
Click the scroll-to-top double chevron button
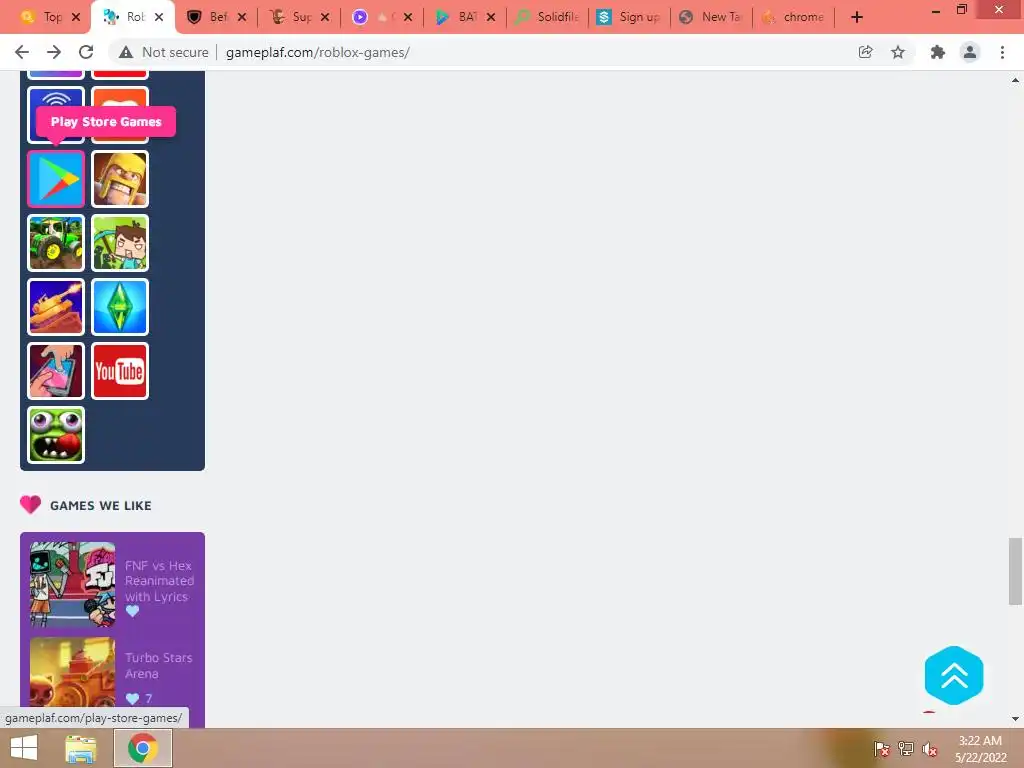953,675
